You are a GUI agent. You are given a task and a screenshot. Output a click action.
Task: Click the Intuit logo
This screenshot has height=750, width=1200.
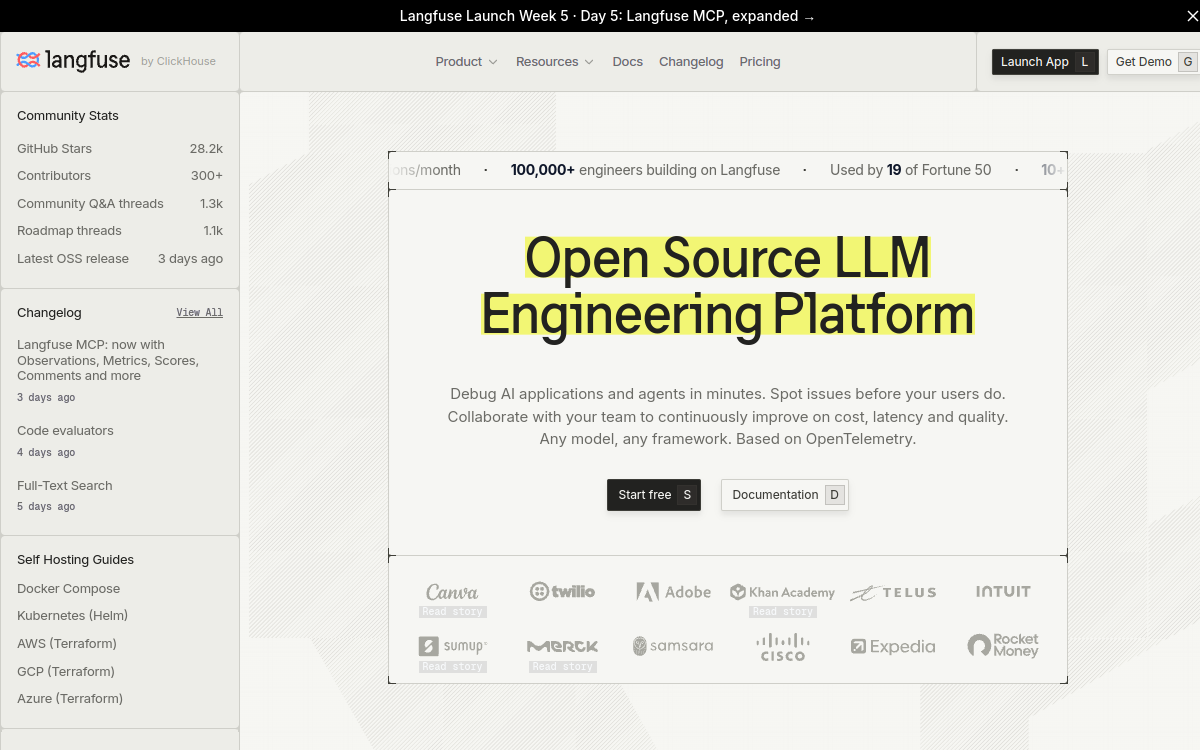point(1003,592)
